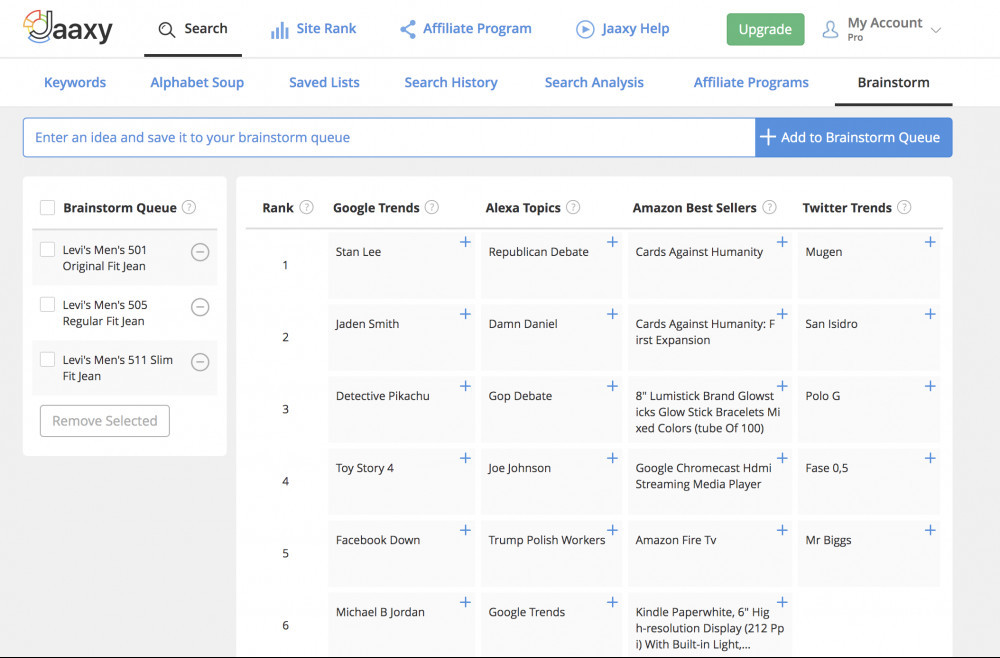Viewport: 1000px width, 658px height.
Task: Open Google Trends help icon
Action: click(432, 207)
